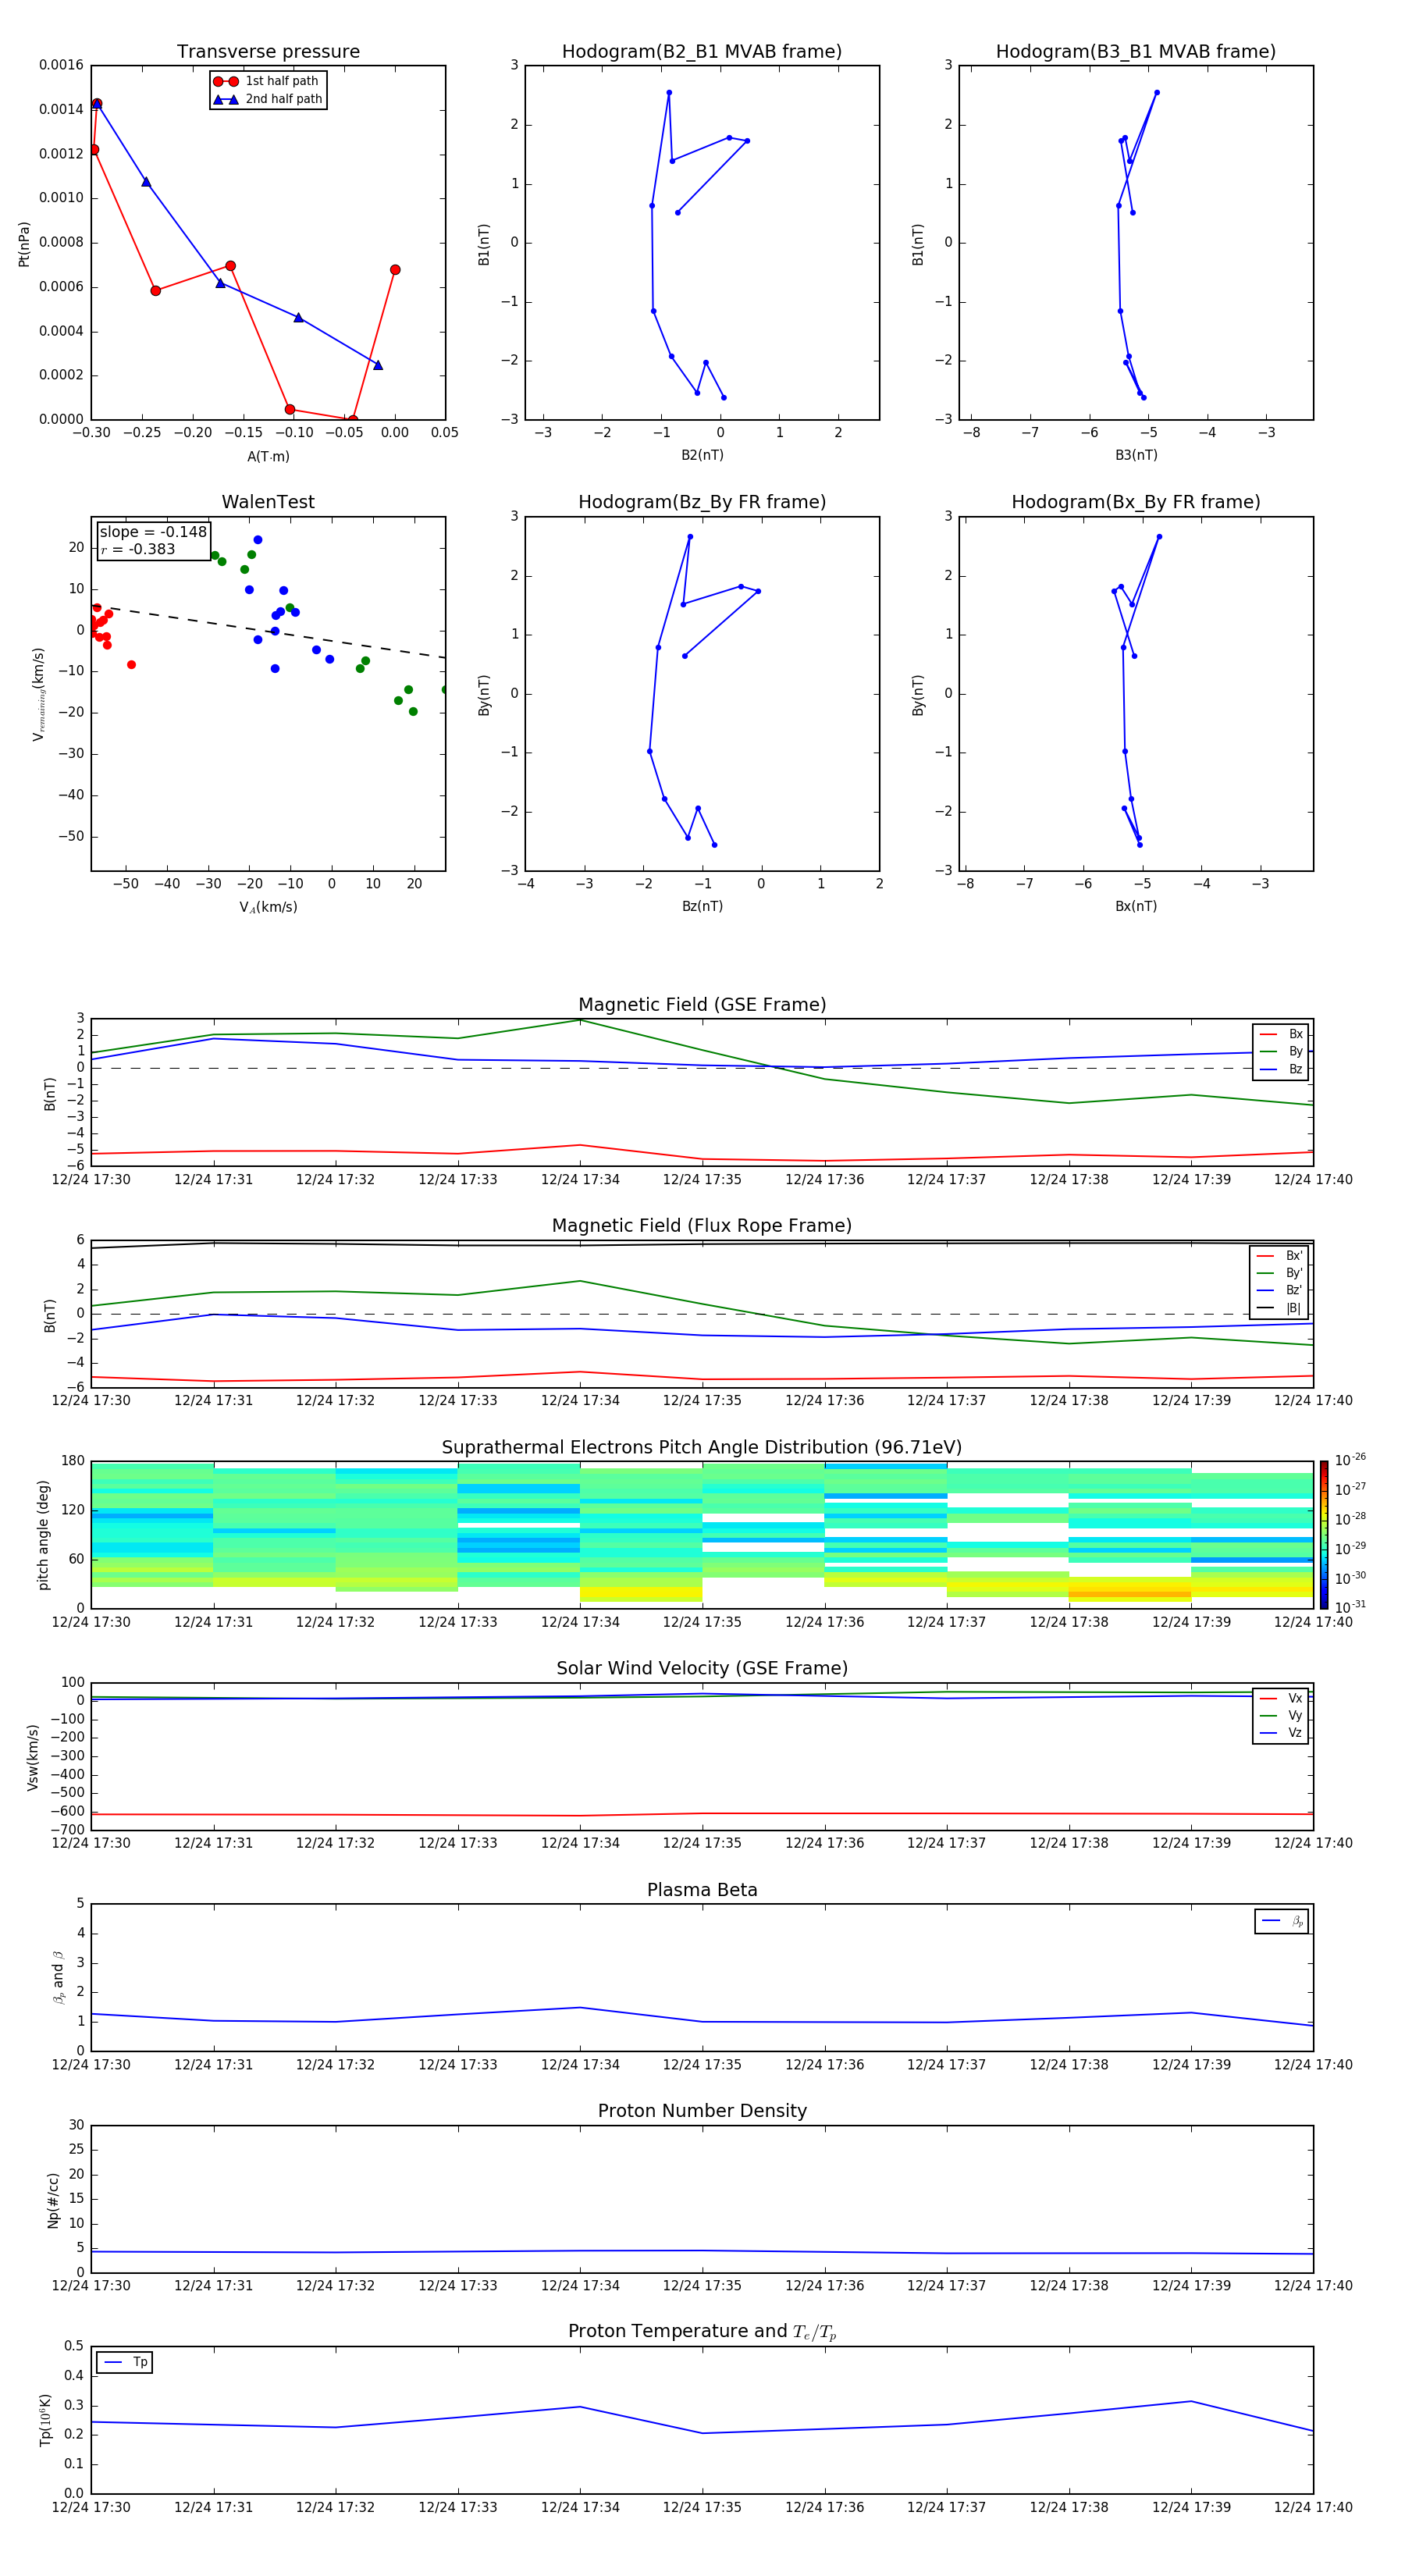Screen dimensions: 1405x2576
Task: Click 'B2(nT)' x-axis label
Action: tap(702, 456)
